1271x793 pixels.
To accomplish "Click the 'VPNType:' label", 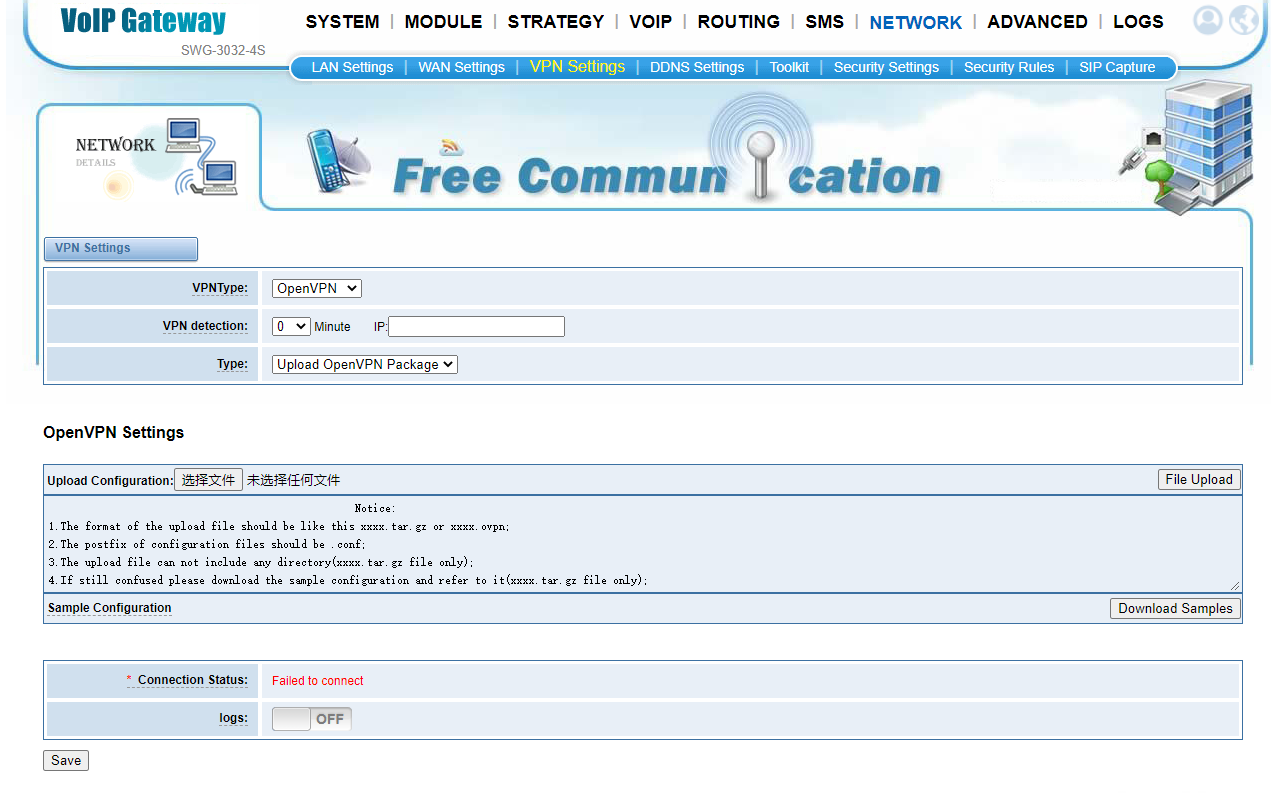I will (220, 288).
